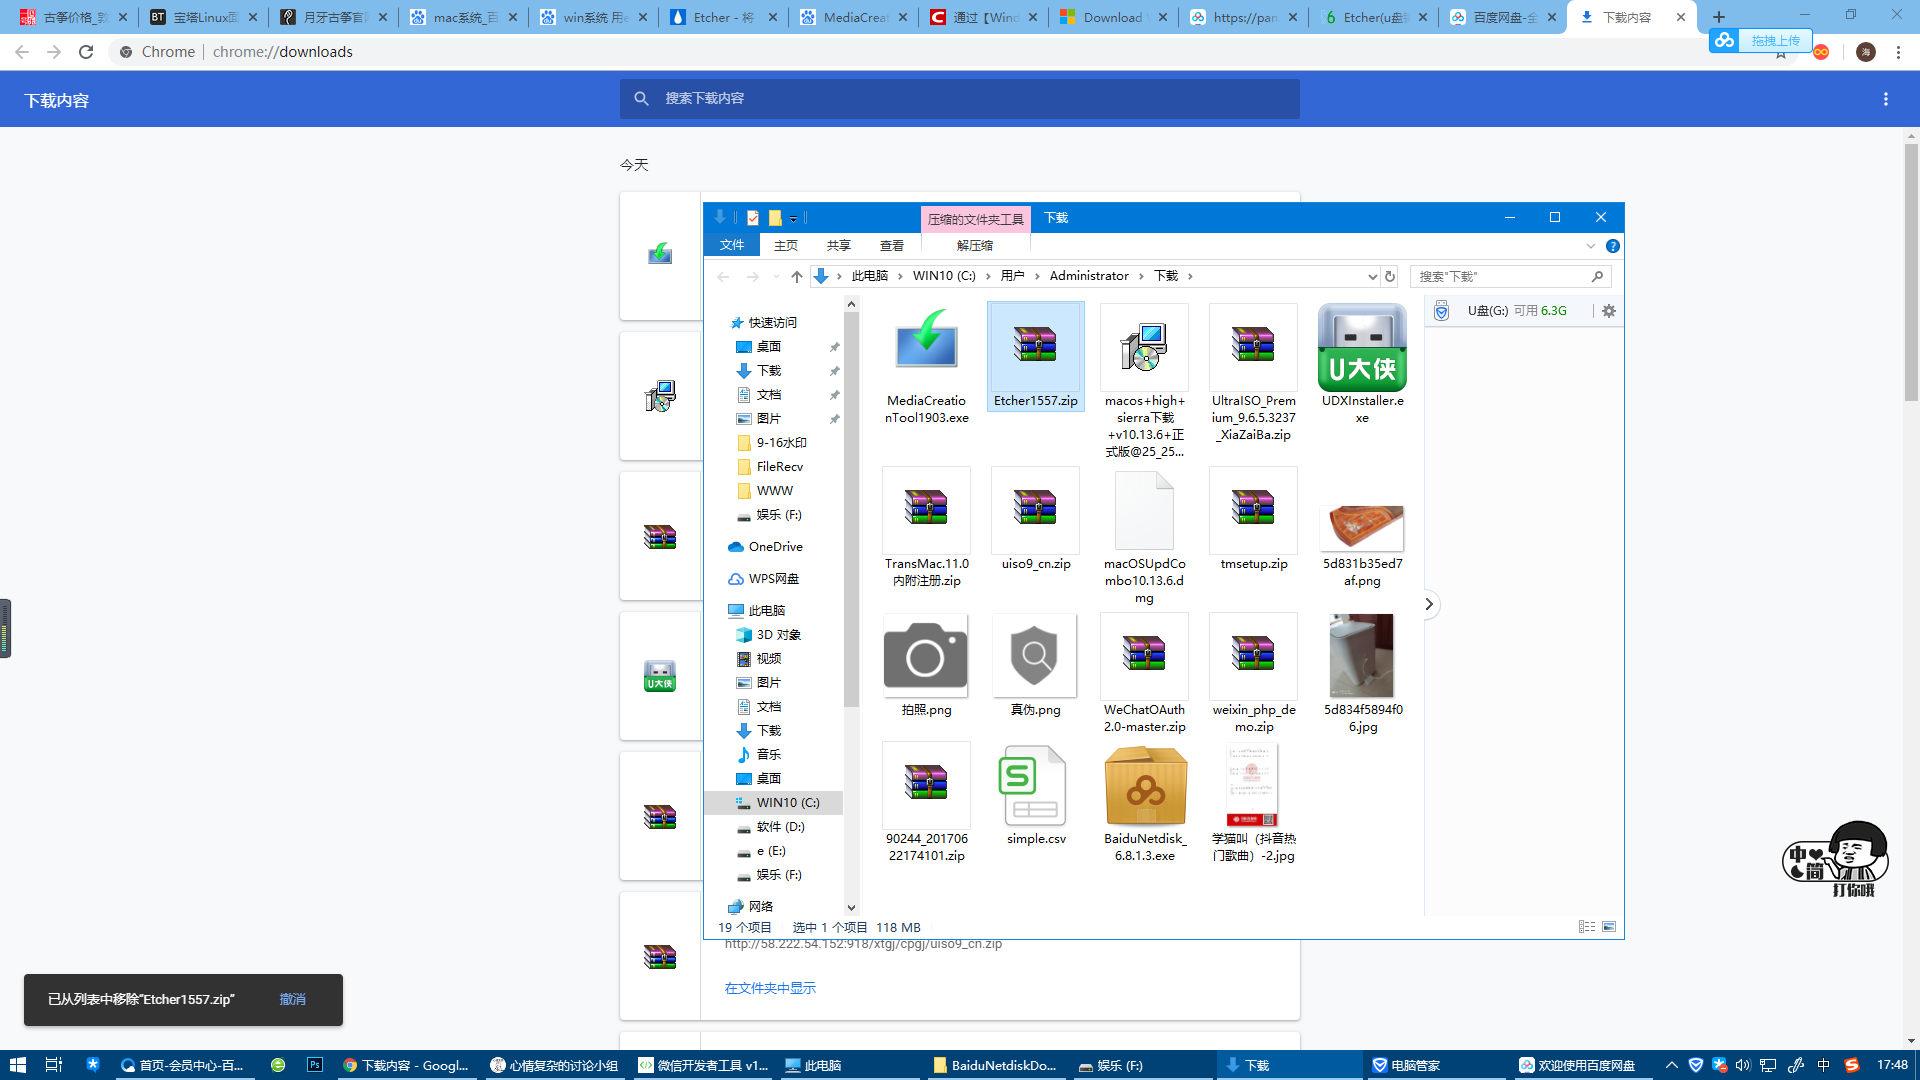Select UDXInstaller.exe U大侠 icon

tap(1362, 348)
